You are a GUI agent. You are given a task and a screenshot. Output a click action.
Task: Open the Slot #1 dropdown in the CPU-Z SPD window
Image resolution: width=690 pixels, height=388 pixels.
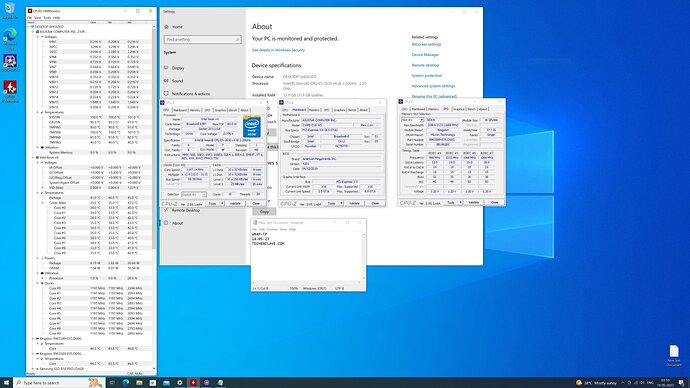click(412, 120)
